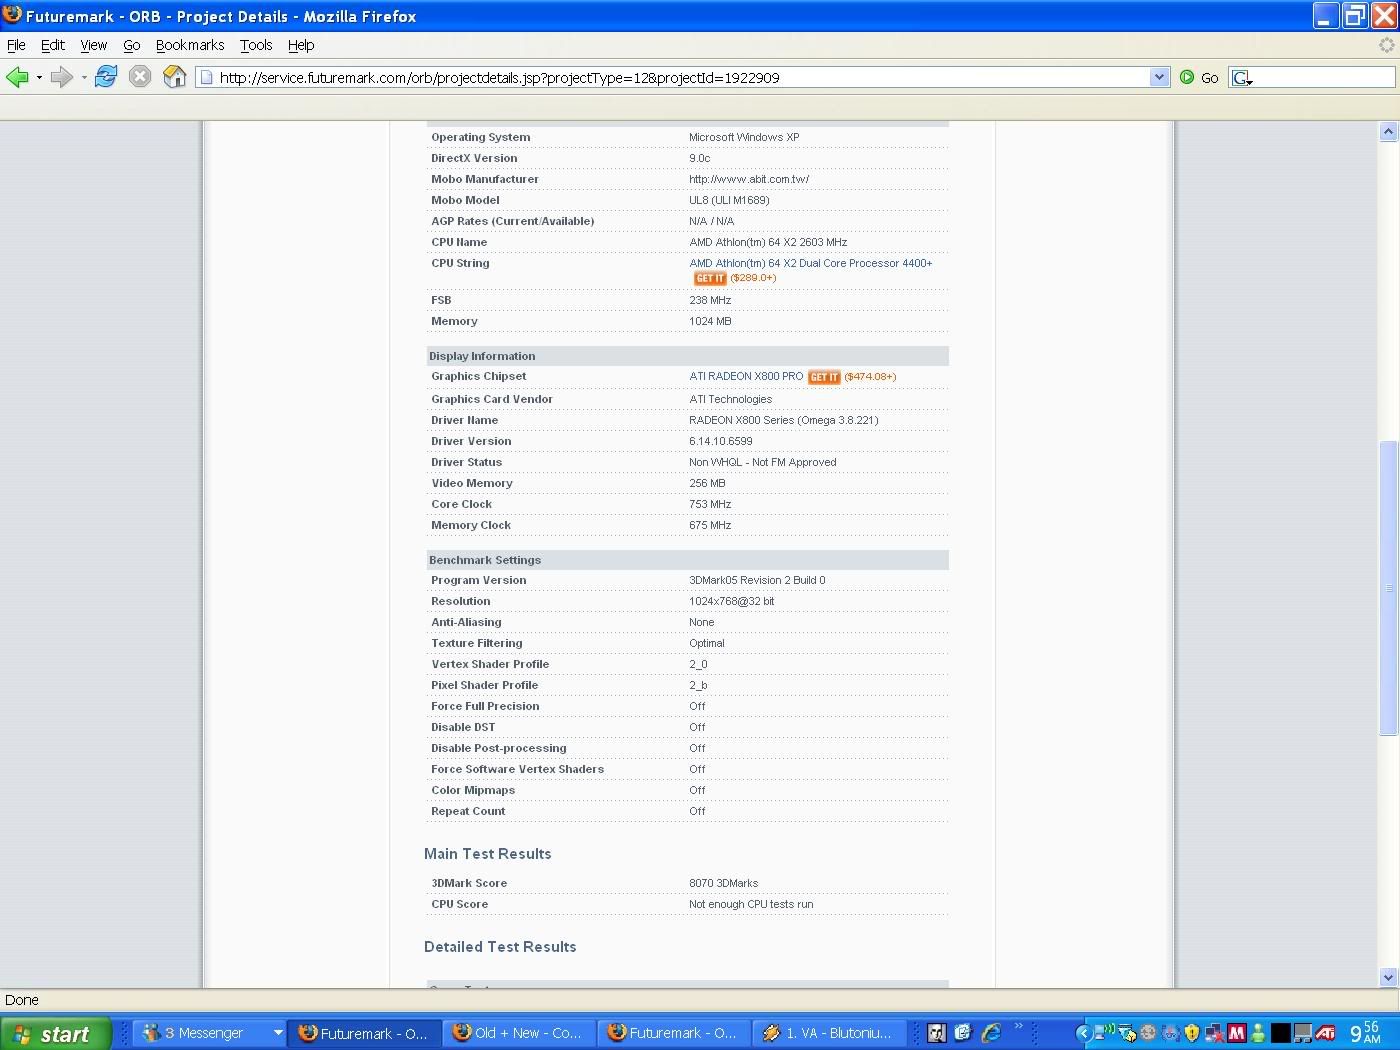Click GET IT button beside RADEON X800 PRO
Viewport: 1400px width, 1050px height.
[824, 377]
